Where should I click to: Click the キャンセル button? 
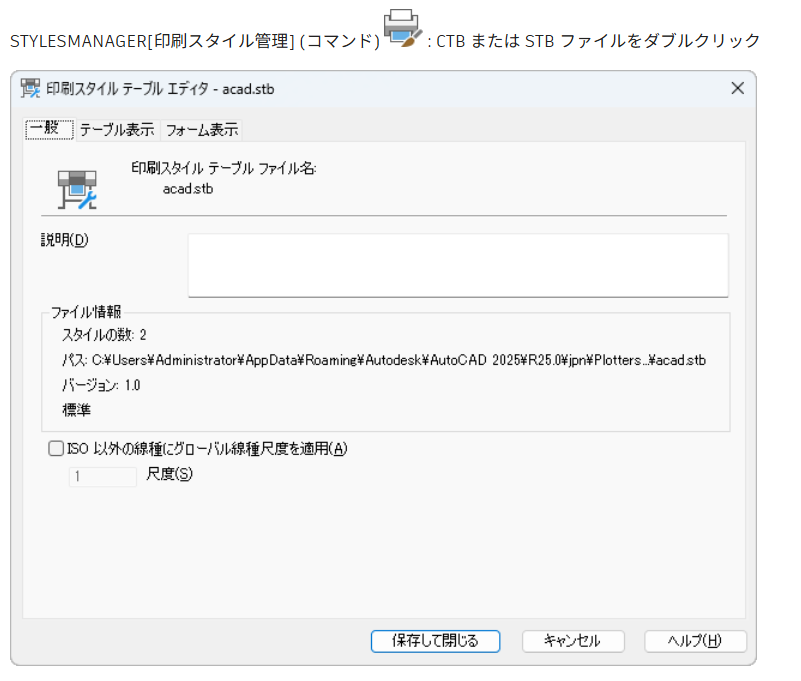572,641
